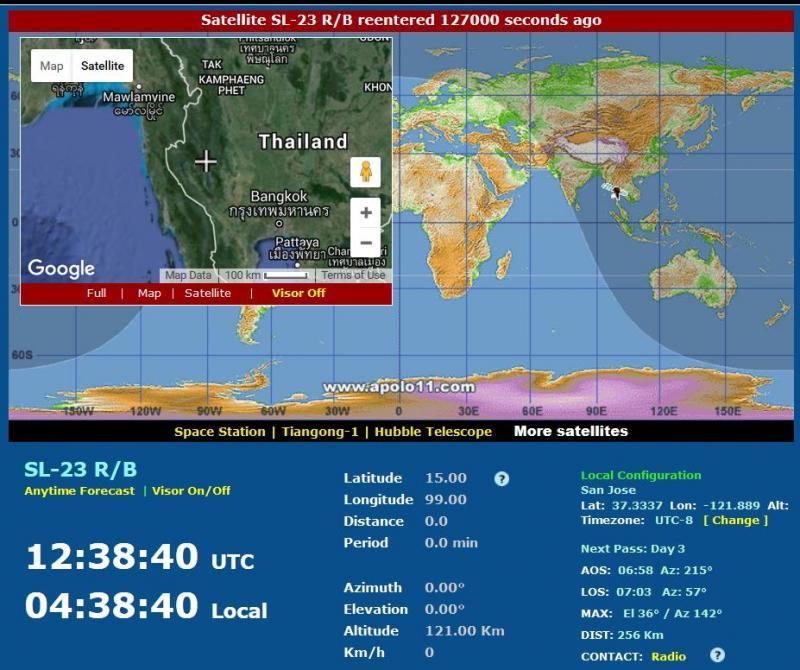Image resolution: width=800 pixels, height=670 pixels.
Task: Click More satellites
Action: (x=571, y=431)
